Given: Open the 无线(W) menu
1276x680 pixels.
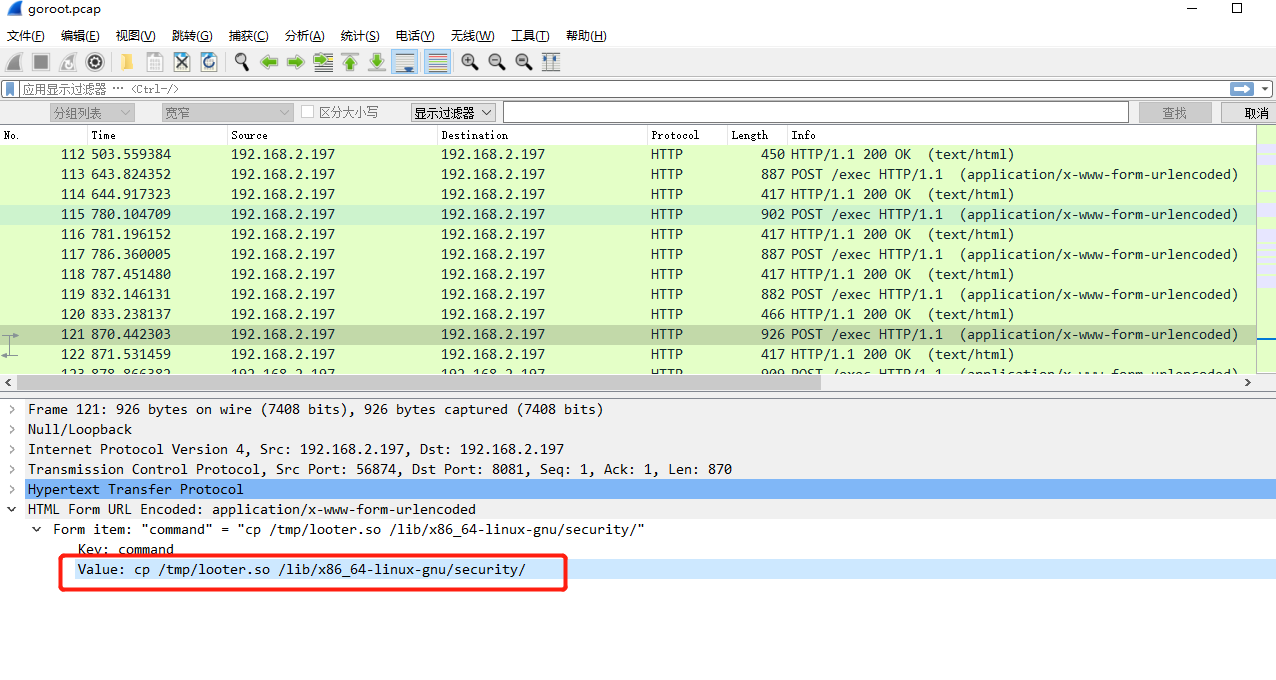Looking at the screenshot, I should (x=473, y=36).
